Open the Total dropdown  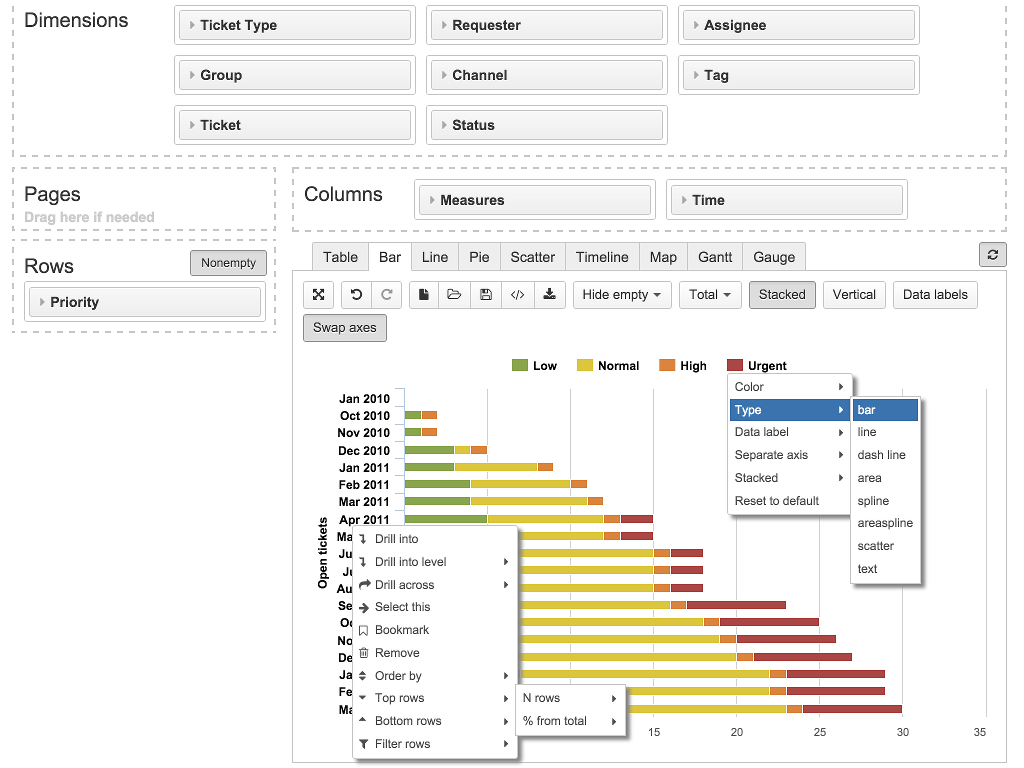click(x=709, y=295)
